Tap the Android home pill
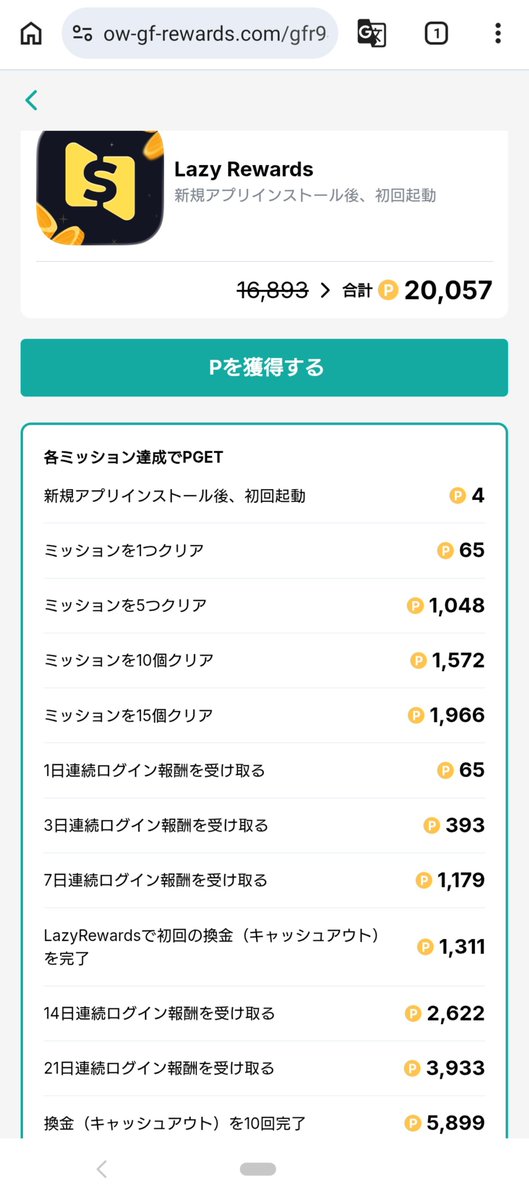Screen dimensions: 529x1200 click(x=258, y=1169)
